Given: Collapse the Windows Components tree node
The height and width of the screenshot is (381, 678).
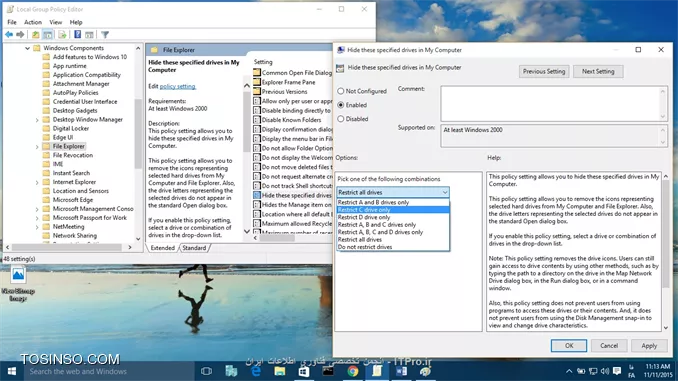Looking at the screenshot, I should [27, 48].
